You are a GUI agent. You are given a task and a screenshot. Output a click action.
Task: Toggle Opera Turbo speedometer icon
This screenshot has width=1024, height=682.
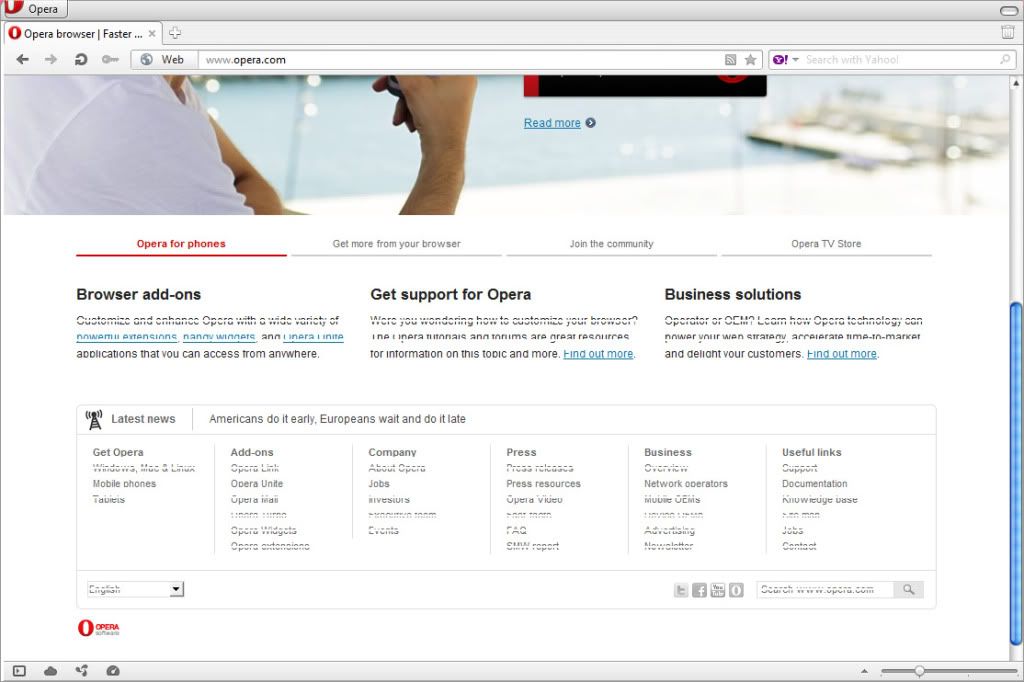(113, 671)
